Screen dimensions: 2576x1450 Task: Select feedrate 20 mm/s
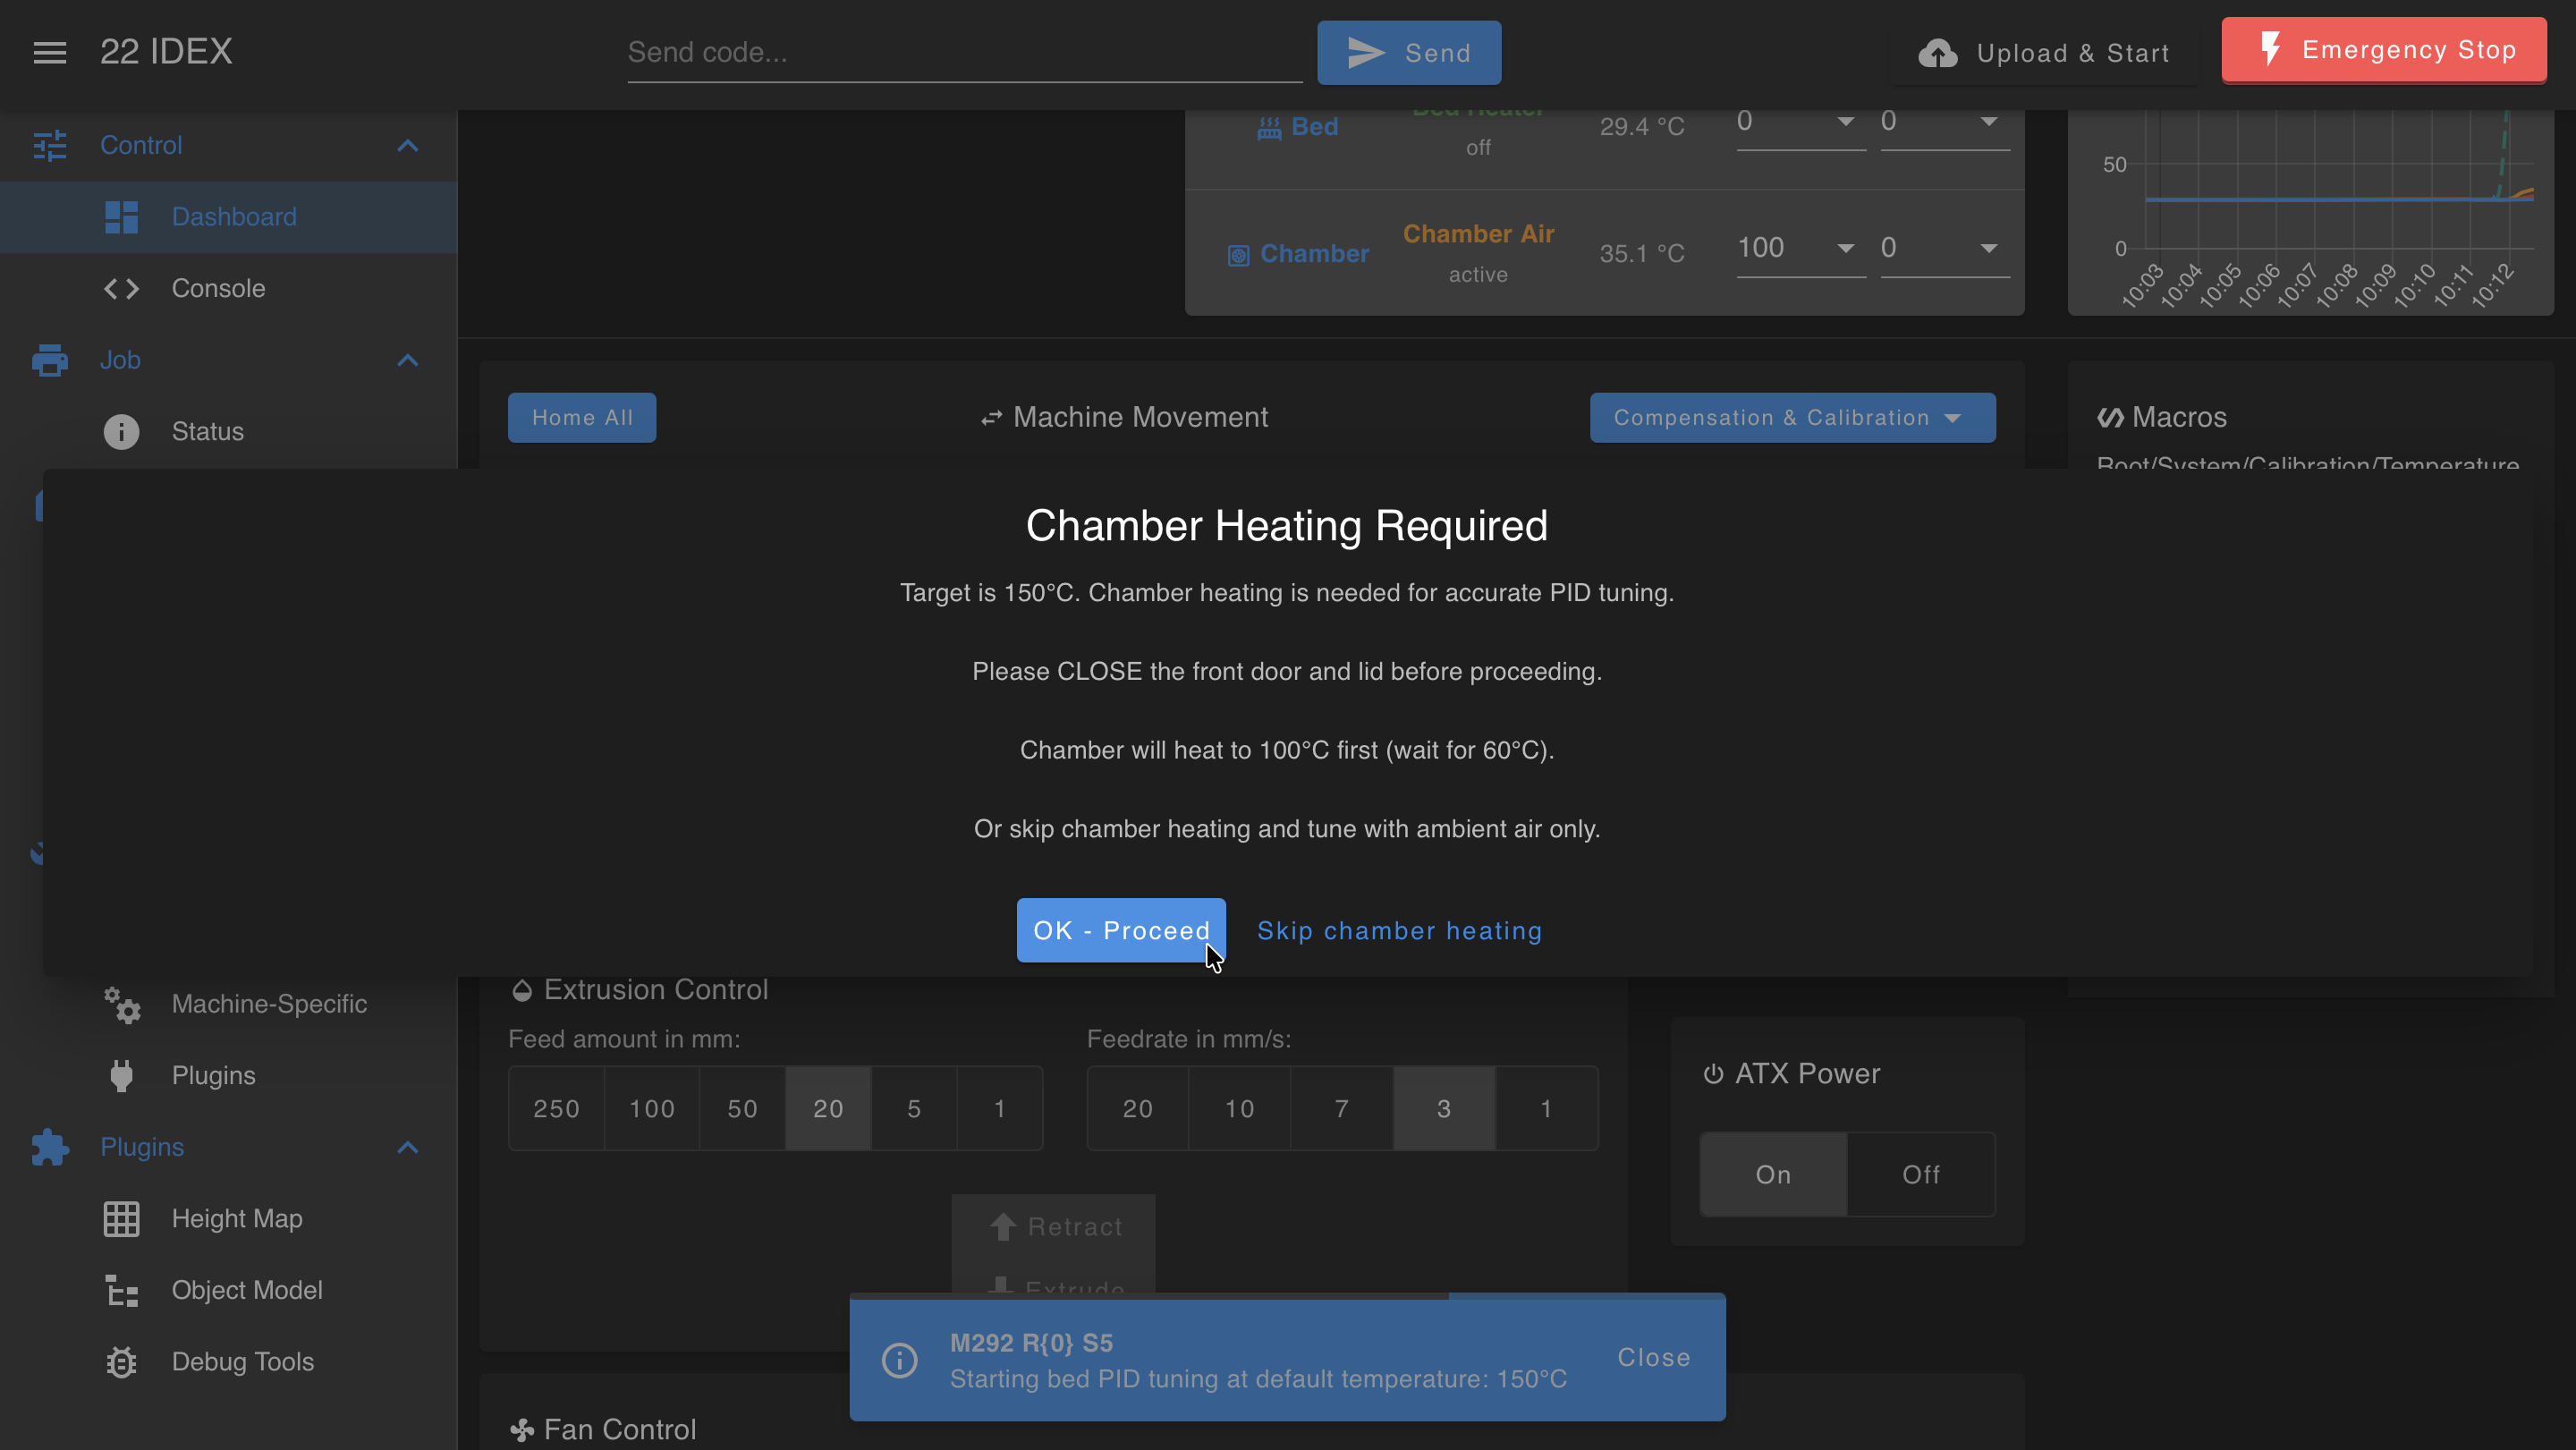1137,1109
